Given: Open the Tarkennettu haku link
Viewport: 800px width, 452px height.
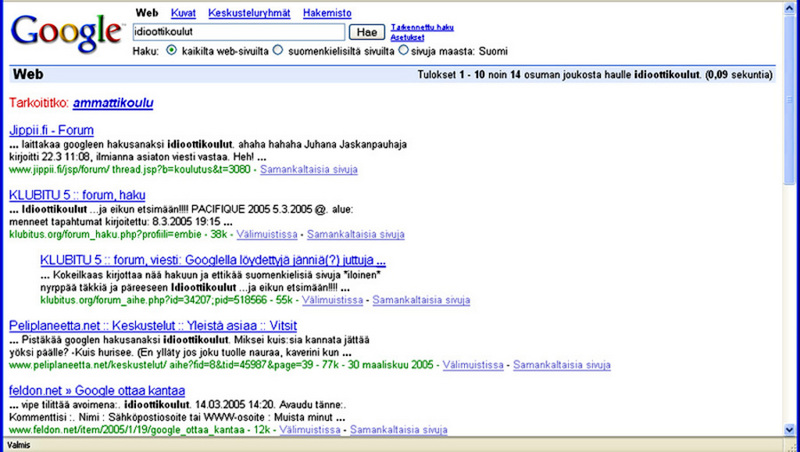Looking at the screenshot, I should (x=422, y=28).
